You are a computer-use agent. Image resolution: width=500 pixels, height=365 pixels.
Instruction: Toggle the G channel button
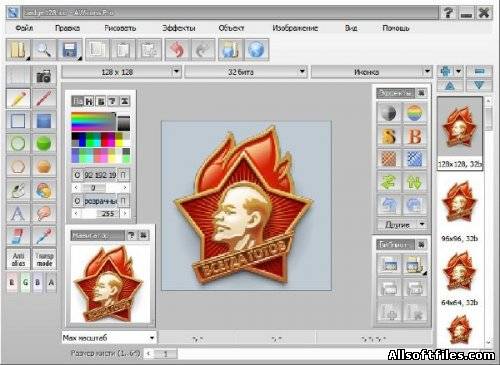point(25,283)
